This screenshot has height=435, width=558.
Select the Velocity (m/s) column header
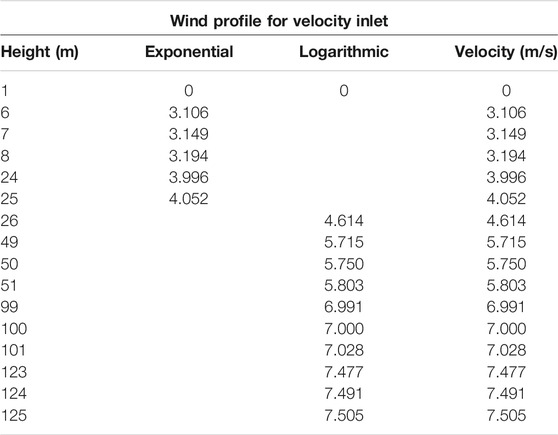(x=506, y=52)
